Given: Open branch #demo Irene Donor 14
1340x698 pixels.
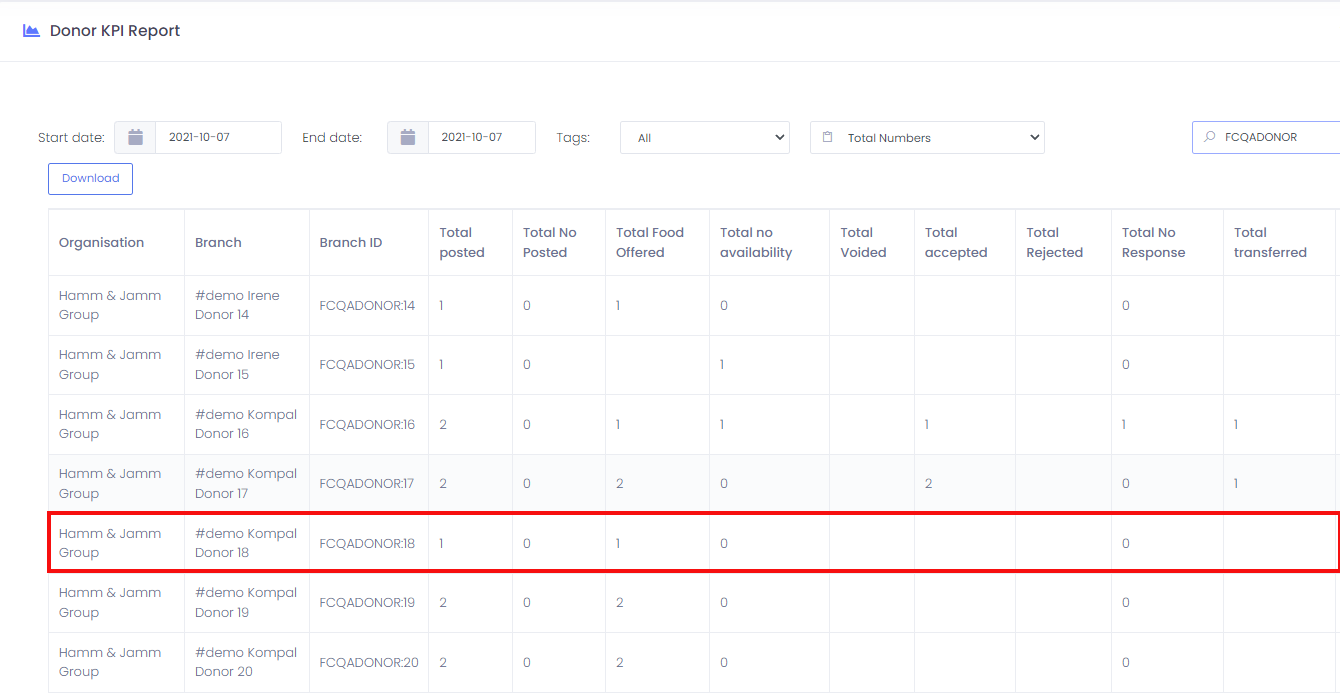Looking at the screenshot, I should click(x=237, y=305).
